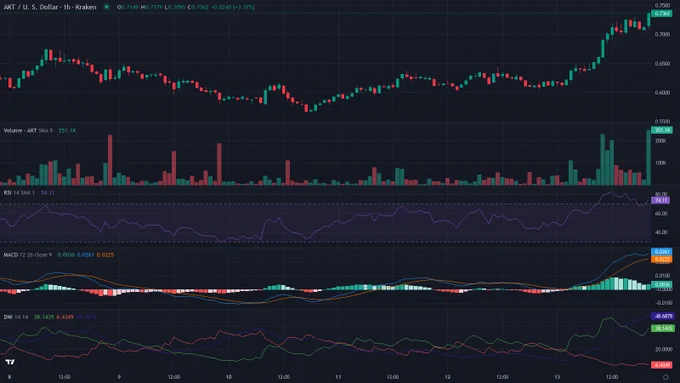Click the 200K volume axis label
This screenshot has height=383, width=680.
[x=660, y=141]
